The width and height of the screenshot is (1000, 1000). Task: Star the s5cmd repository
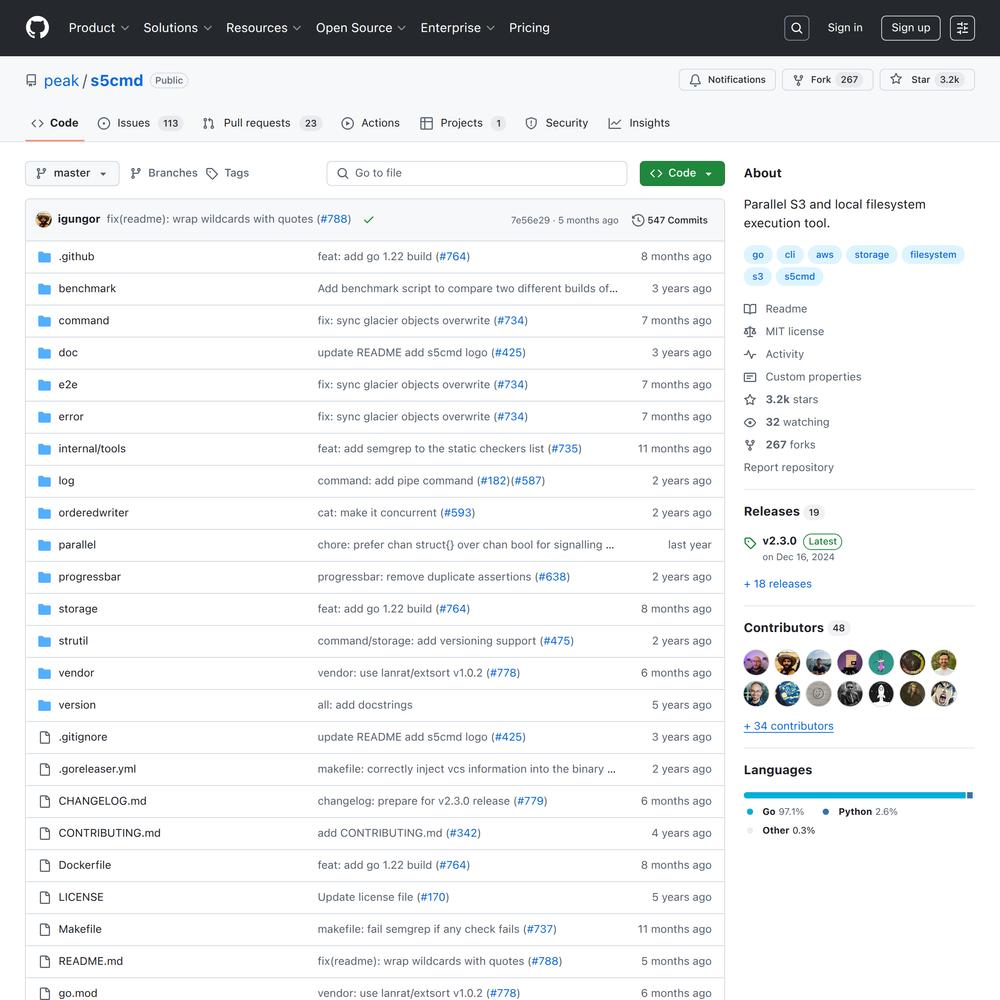click(927, 80)
